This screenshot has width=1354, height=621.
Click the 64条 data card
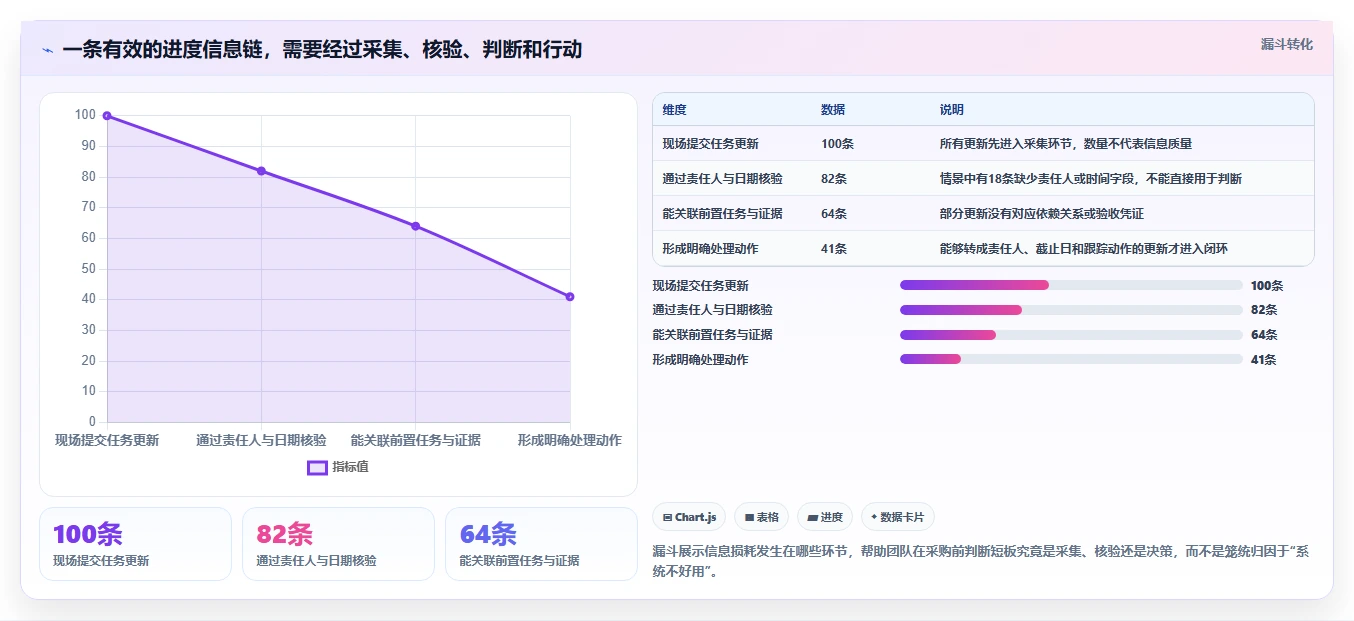point(541,544)
